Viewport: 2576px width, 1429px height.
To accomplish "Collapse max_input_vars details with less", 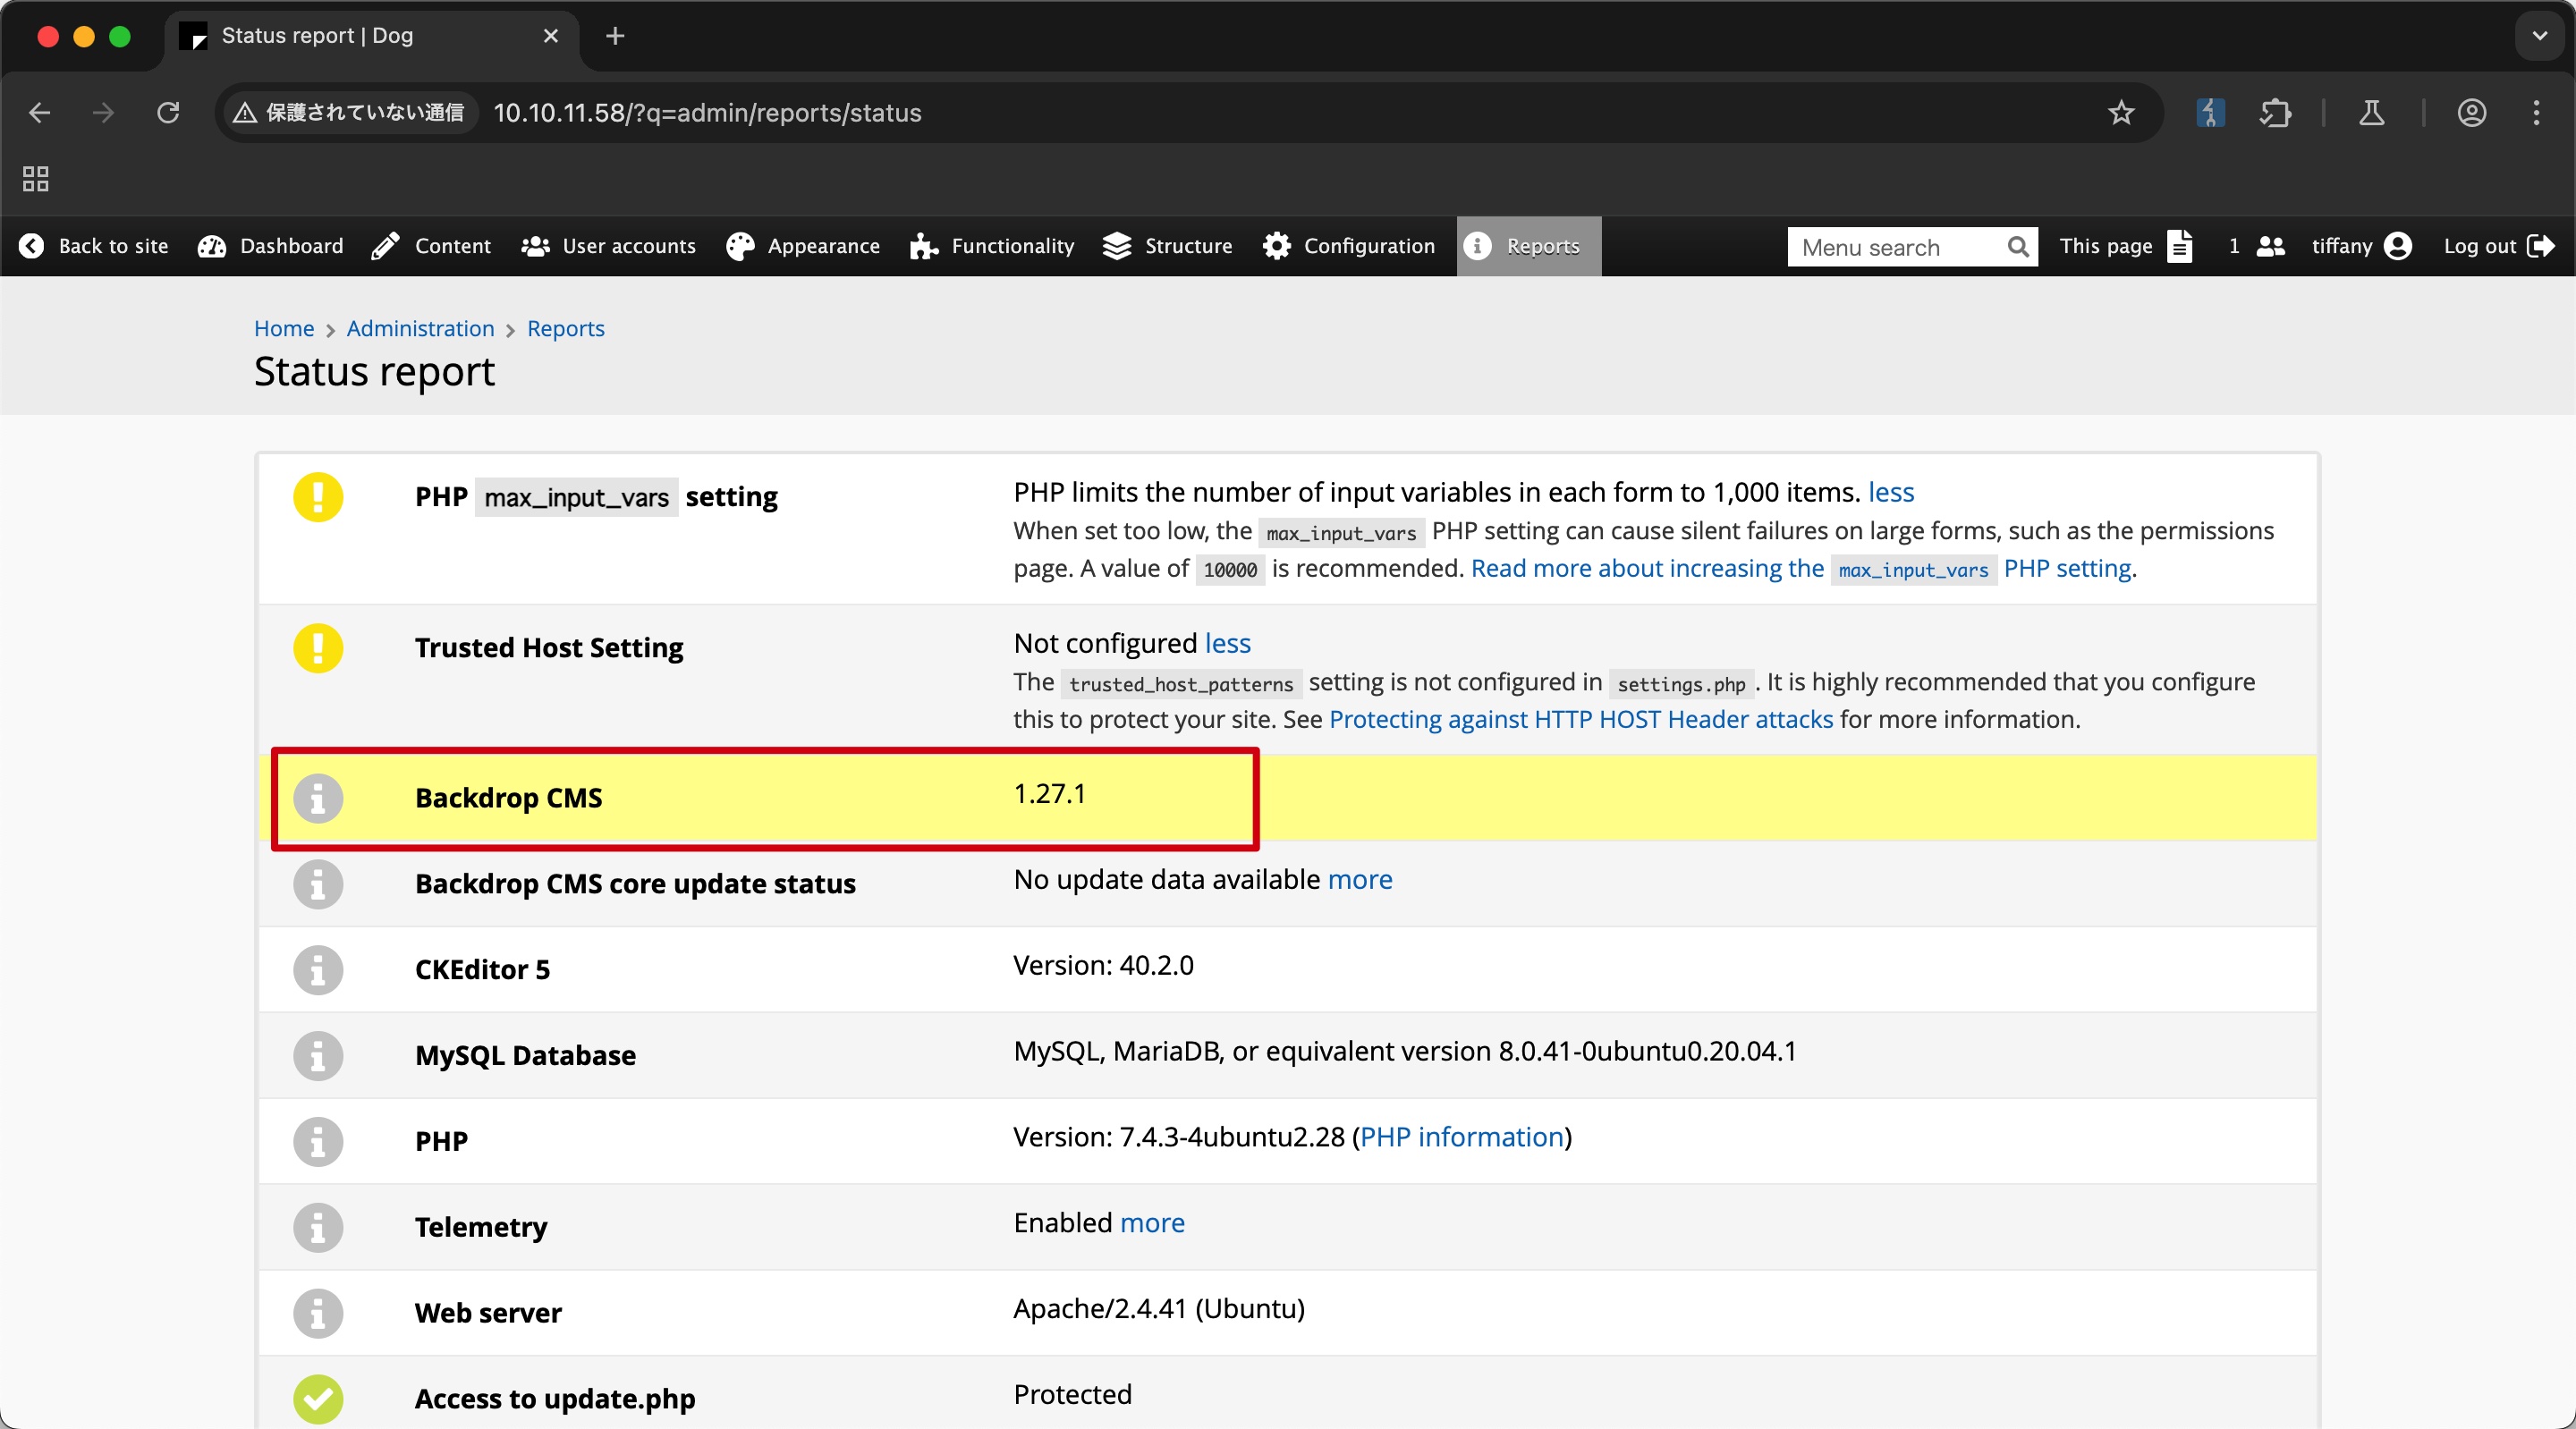I will tap(1890, 492).
